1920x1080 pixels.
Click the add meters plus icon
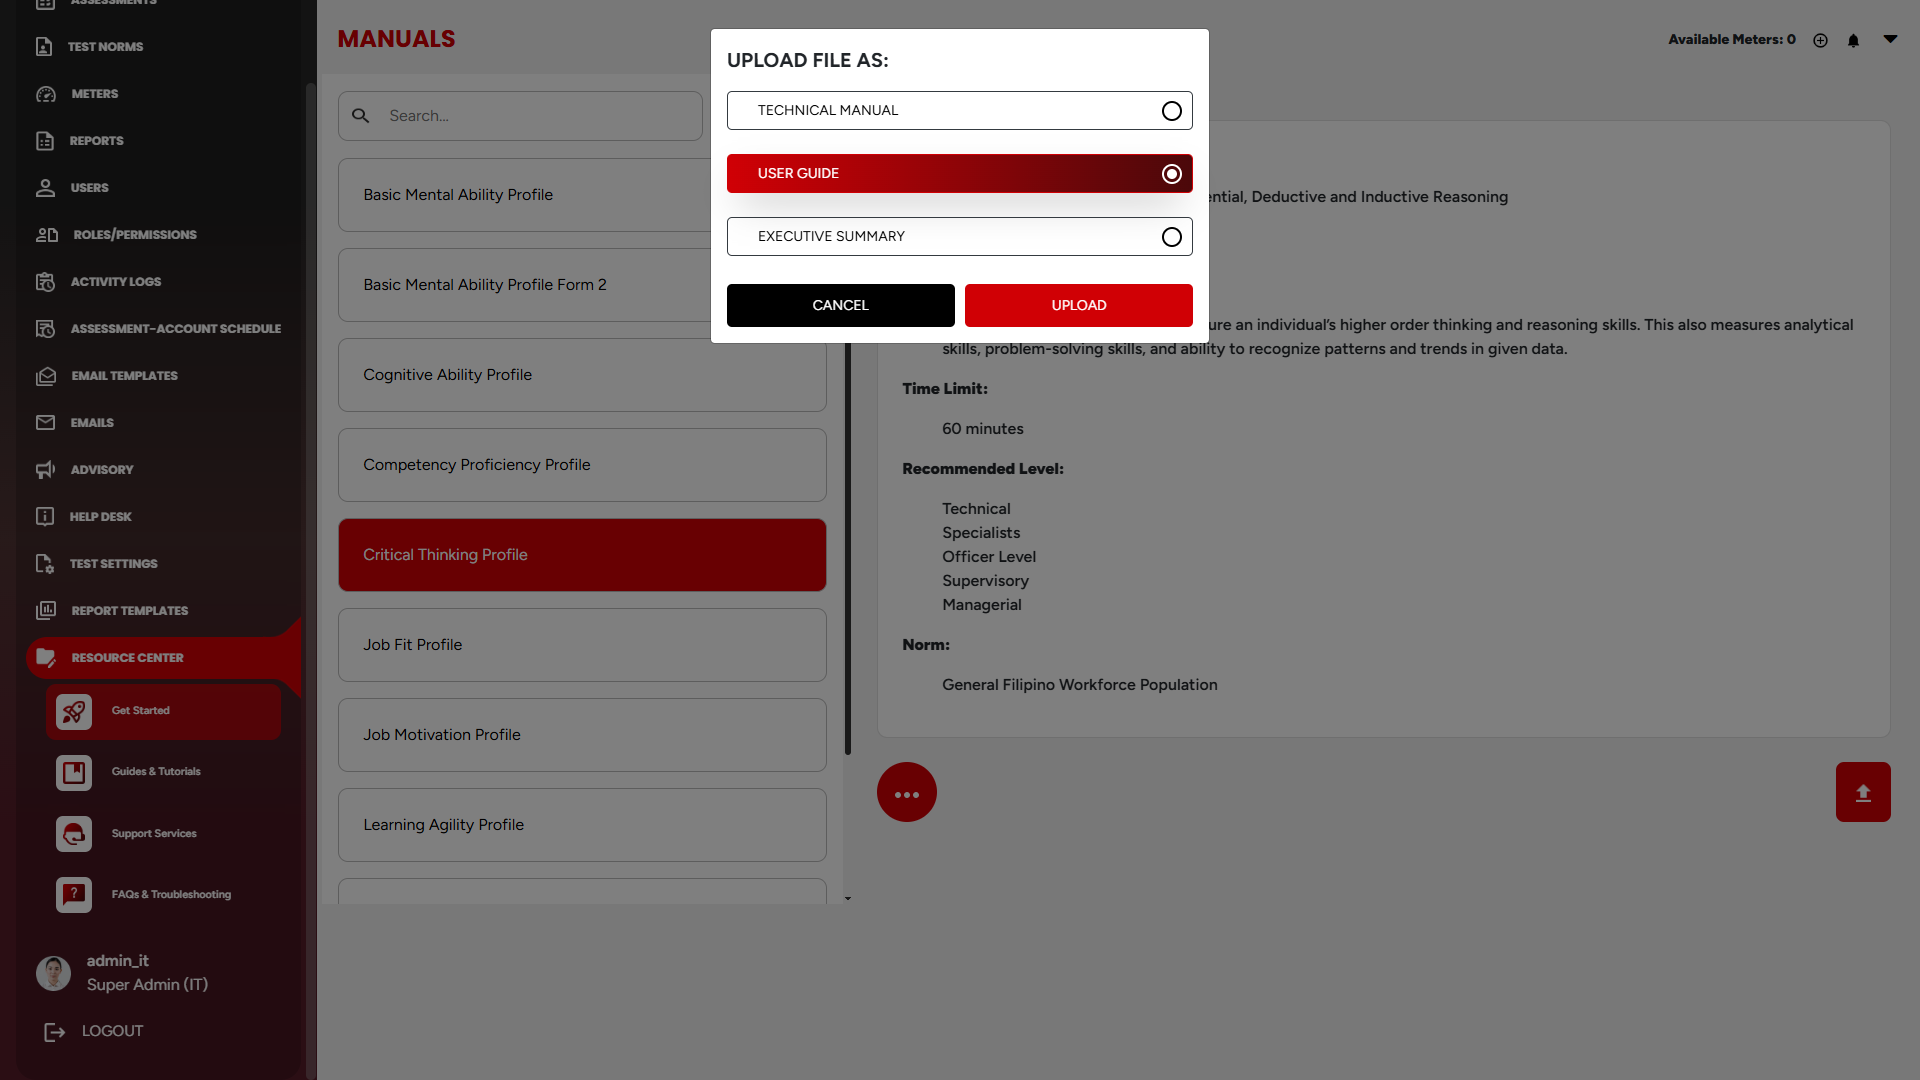tap(1820, 41)
